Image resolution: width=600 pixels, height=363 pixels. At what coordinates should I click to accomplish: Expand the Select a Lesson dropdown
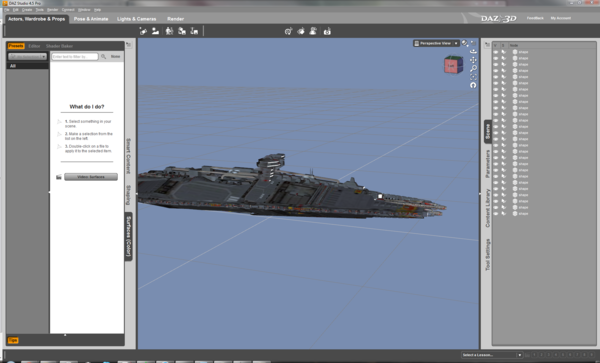[x=492, y=355]
